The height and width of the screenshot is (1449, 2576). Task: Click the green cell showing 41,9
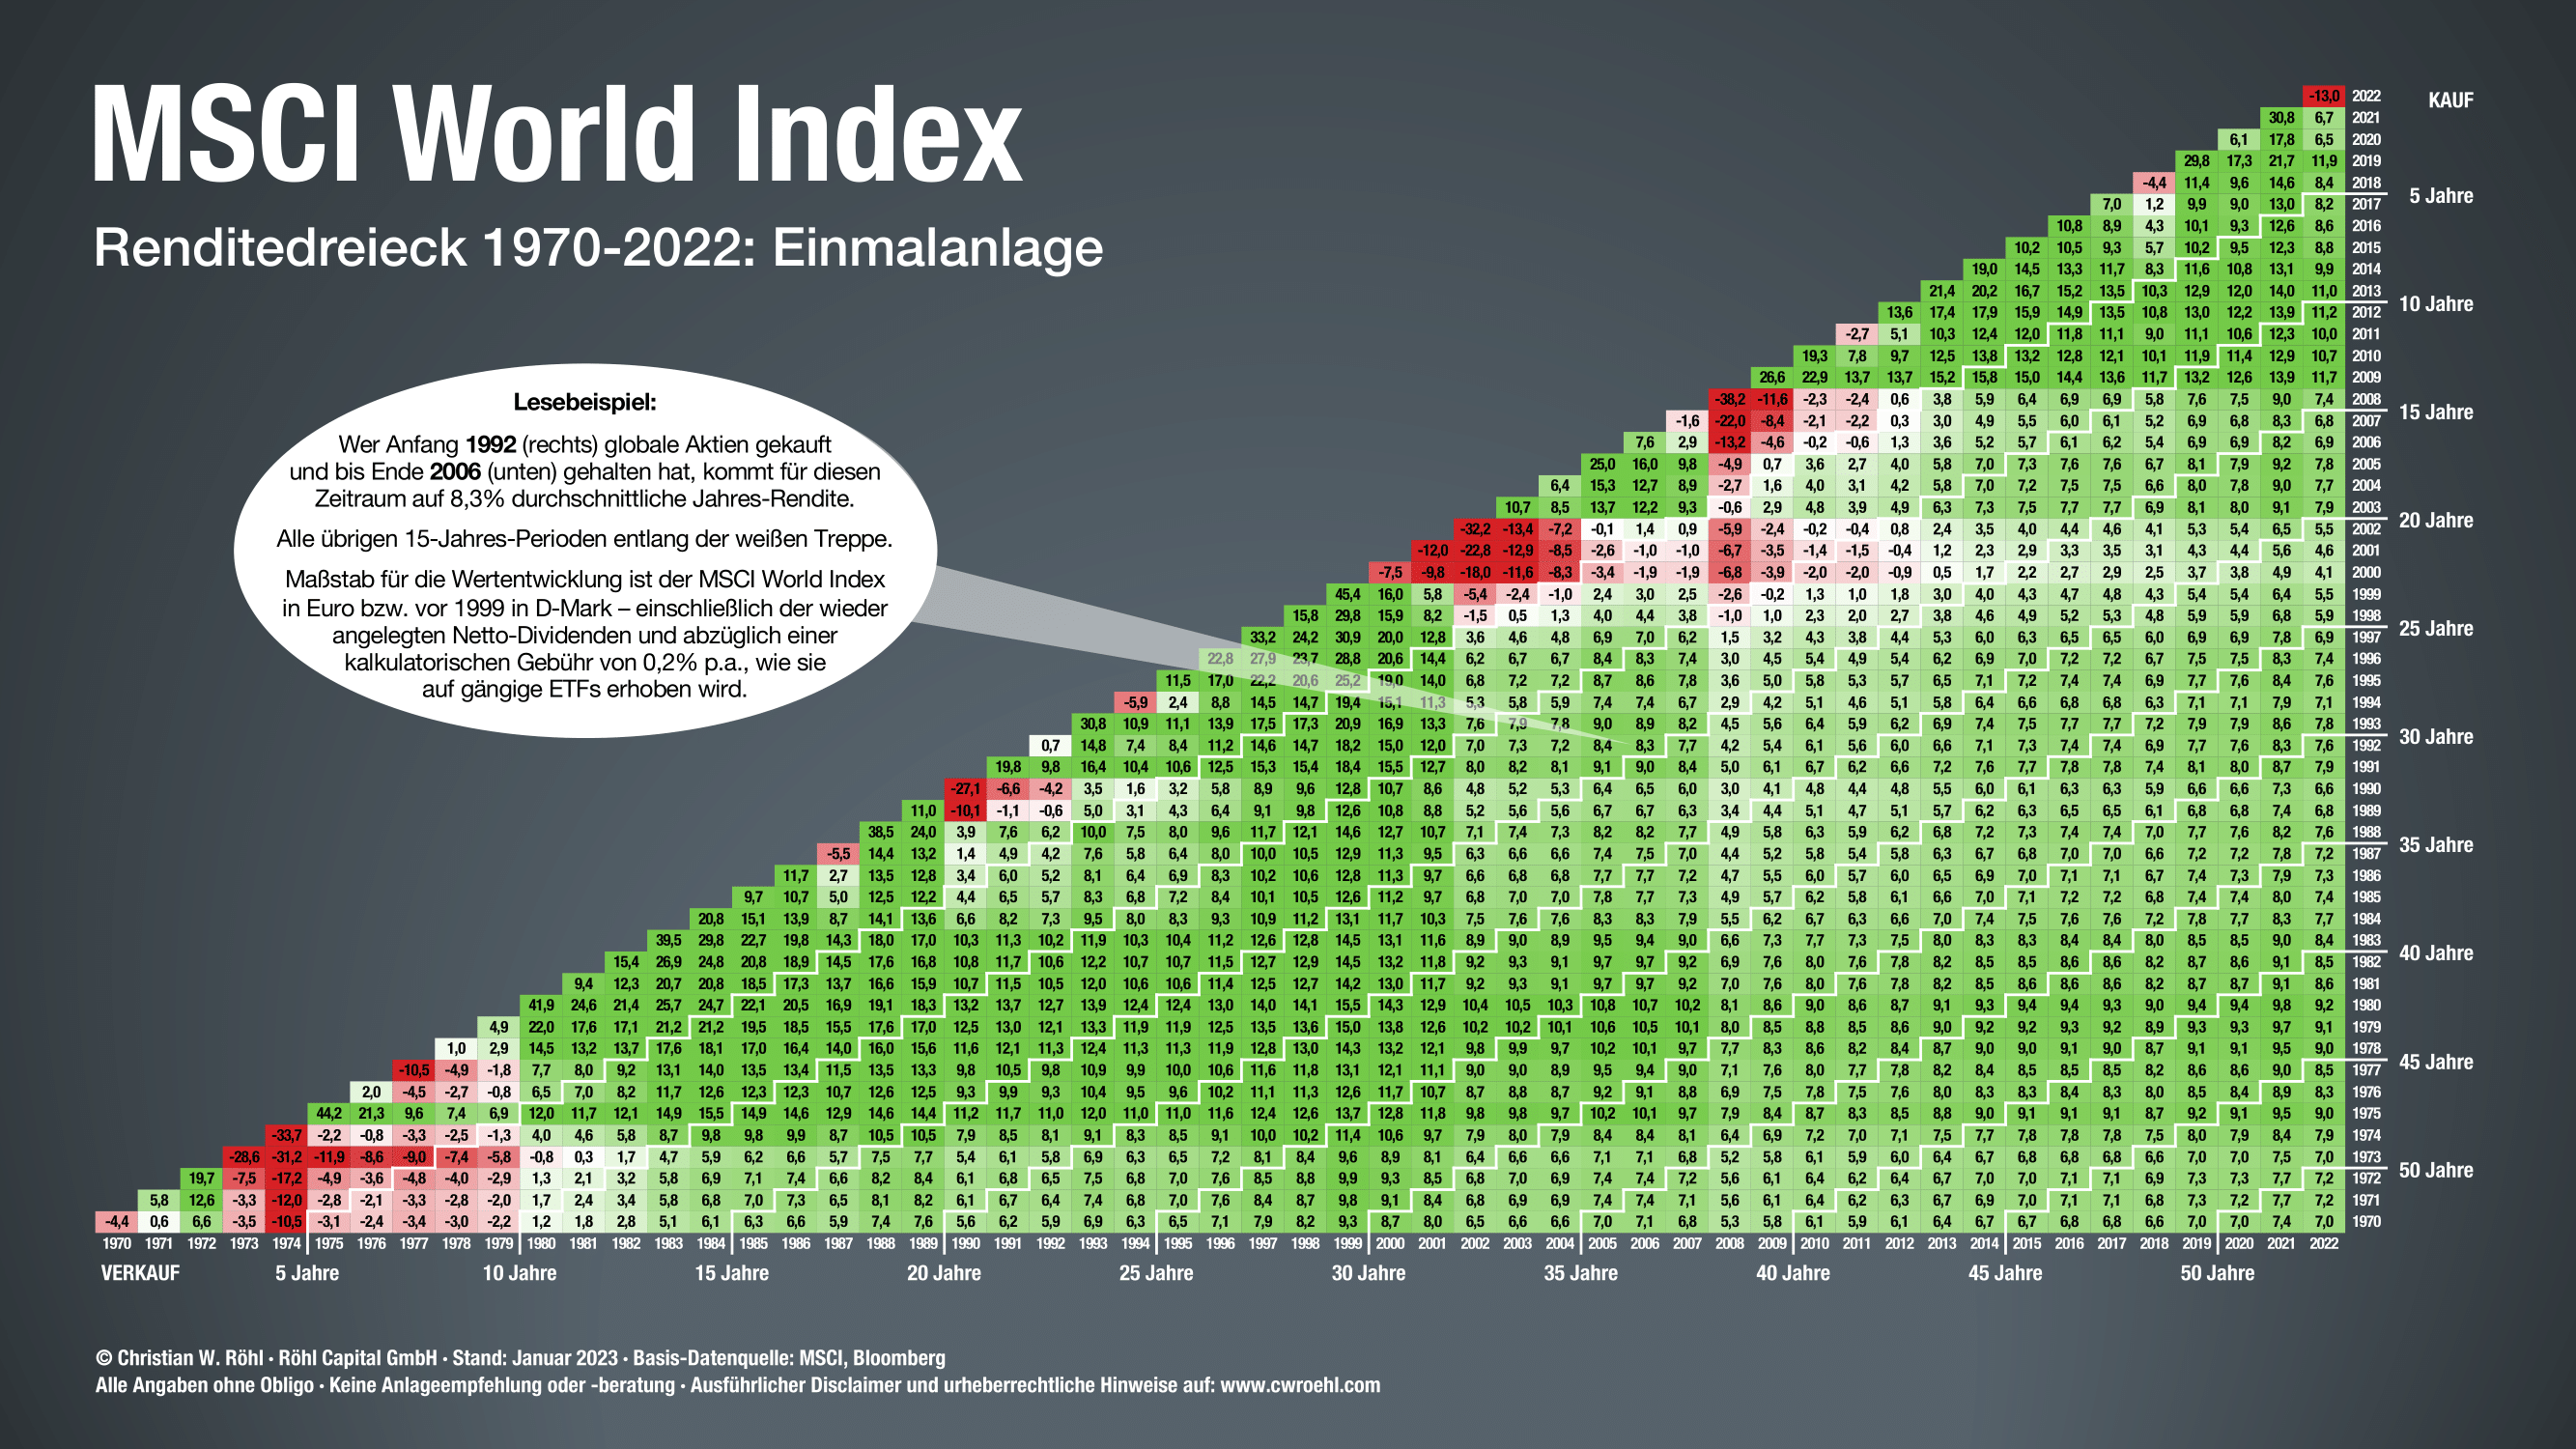point(541,1005)
